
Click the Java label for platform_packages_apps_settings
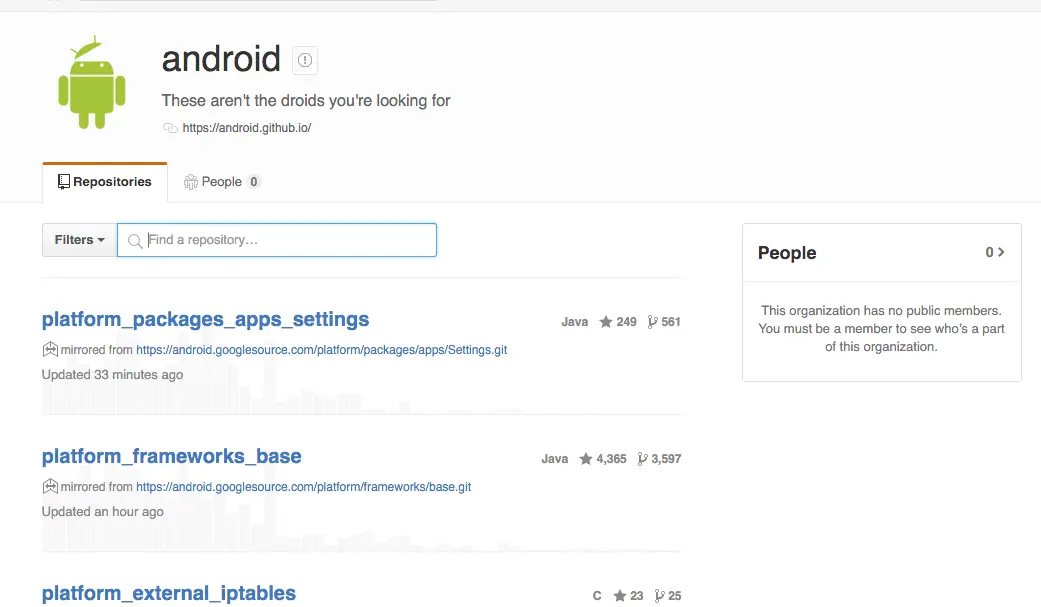[574, 322]
